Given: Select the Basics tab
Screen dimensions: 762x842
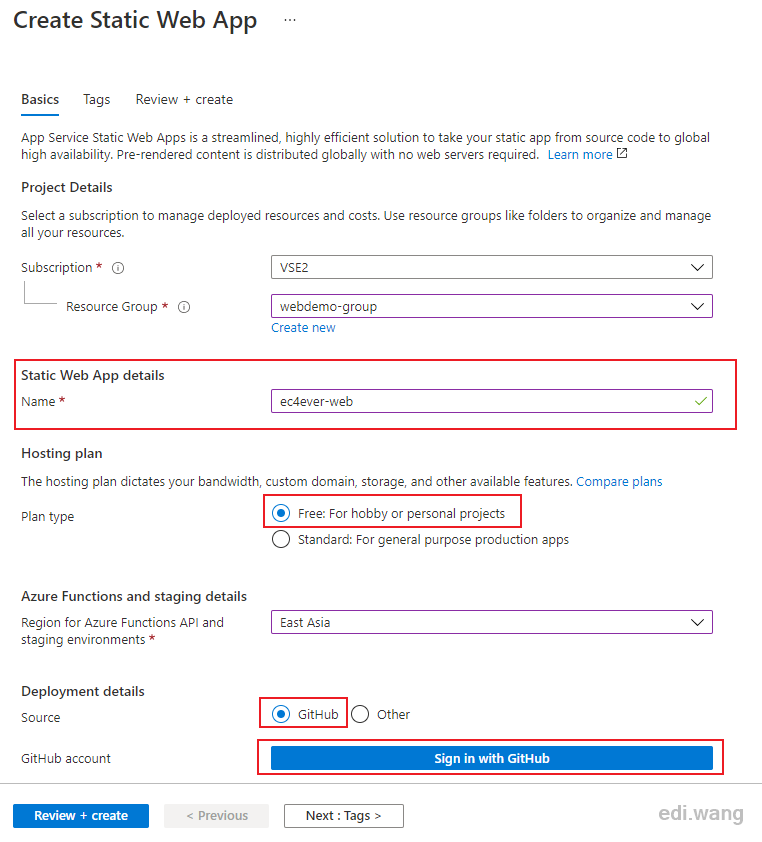Looking at the screenshot, I should click(x=40, y=100).
